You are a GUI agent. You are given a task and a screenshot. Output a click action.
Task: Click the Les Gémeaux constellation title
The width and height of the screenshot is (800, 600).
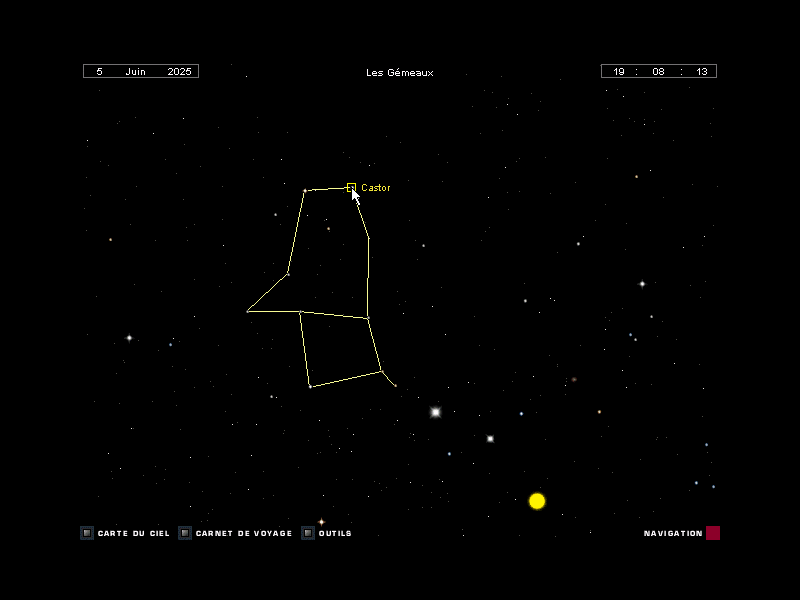pyautogui.click(x=399, y=72)
